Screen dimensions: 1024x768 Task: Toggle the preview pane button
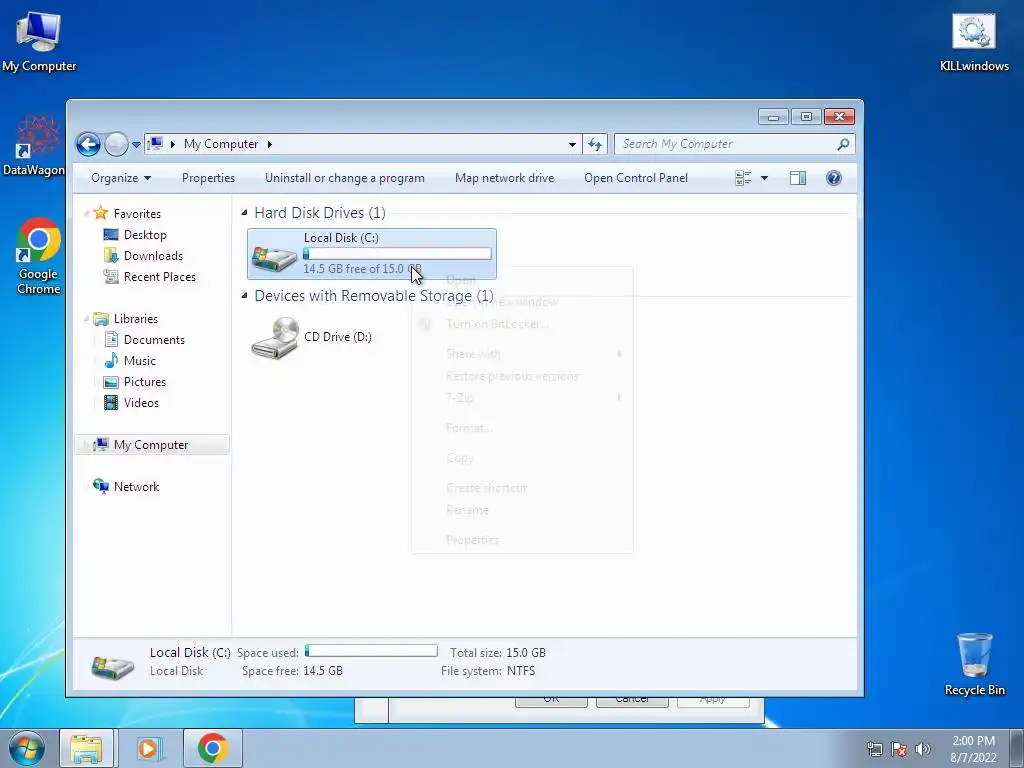797,178
